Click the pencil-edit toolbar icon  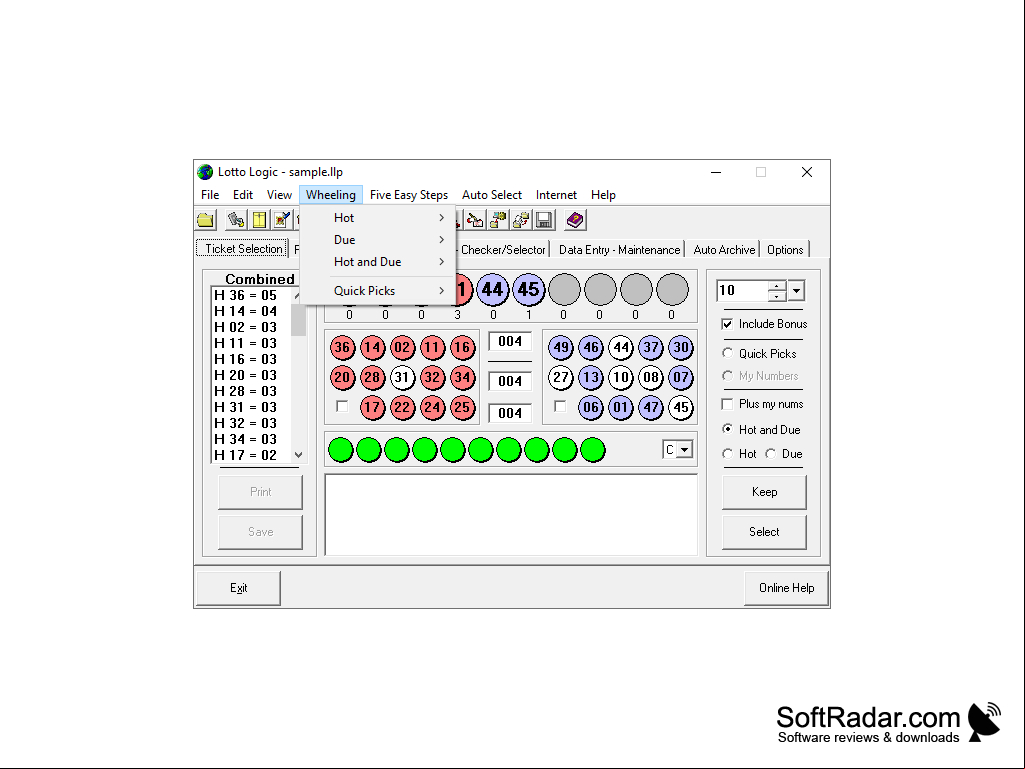tap(282, 220)
